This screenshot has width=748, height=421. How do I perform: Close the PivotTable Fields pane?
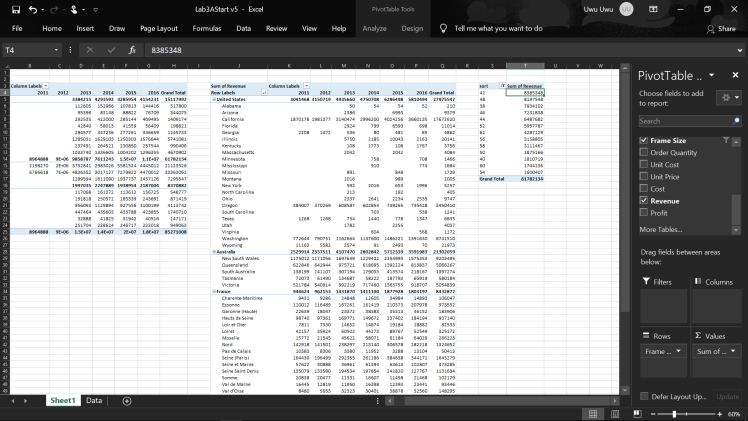click(x=734, y=75)
